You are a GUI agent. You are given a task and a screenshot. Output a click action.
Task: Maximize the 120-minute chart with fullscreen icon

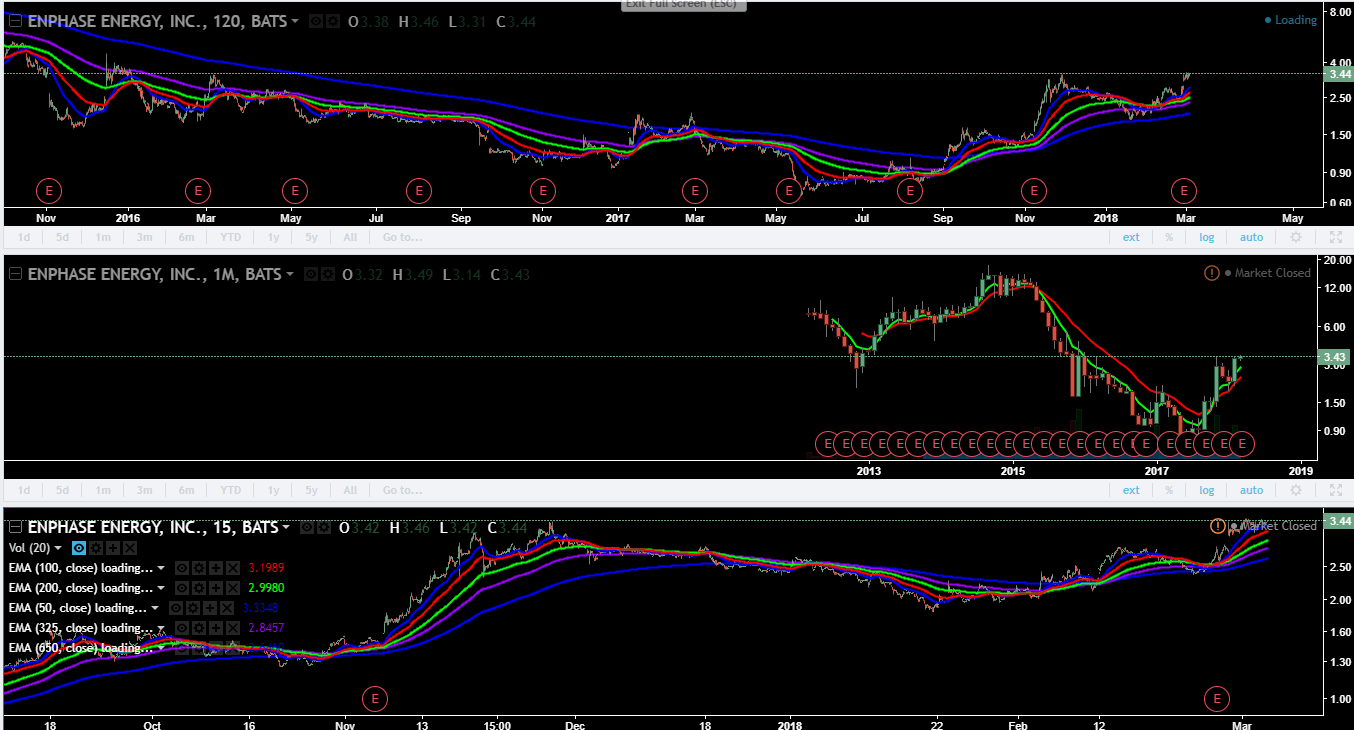[x=1336, y=237]
